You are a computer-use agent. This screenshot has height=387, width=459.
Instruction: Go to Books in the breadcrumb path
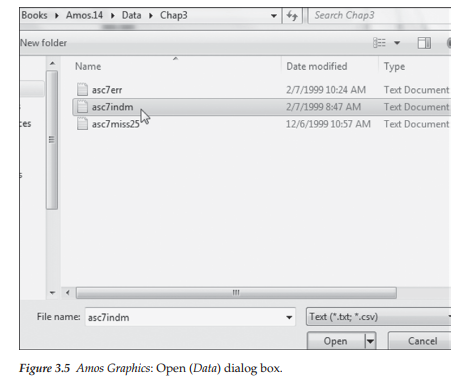click(x=34, y=15)
